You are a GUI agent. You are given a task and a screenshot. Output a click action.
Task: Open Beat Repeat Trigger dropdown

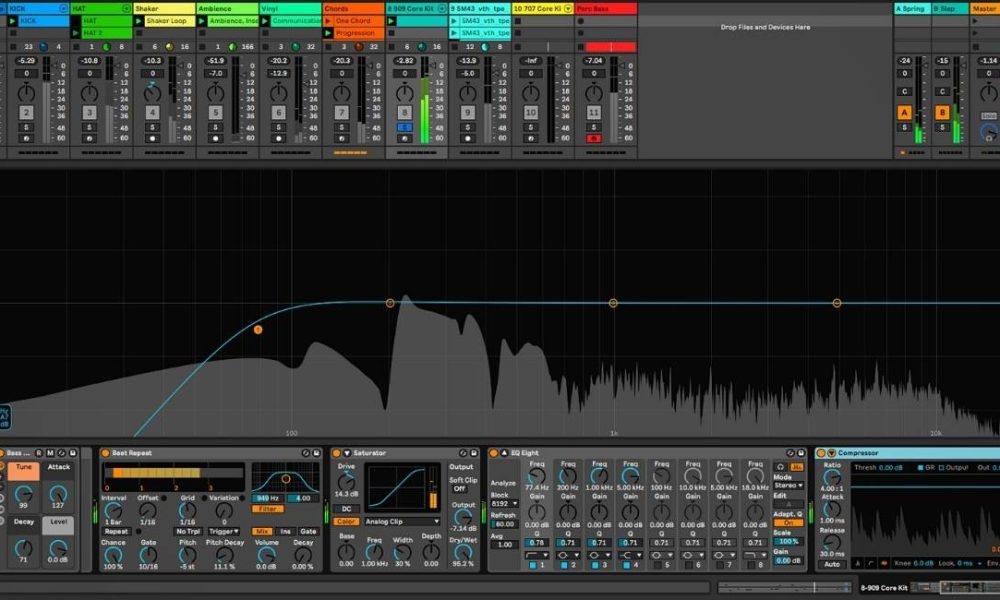pyautogui.click(x=224, y=532)
